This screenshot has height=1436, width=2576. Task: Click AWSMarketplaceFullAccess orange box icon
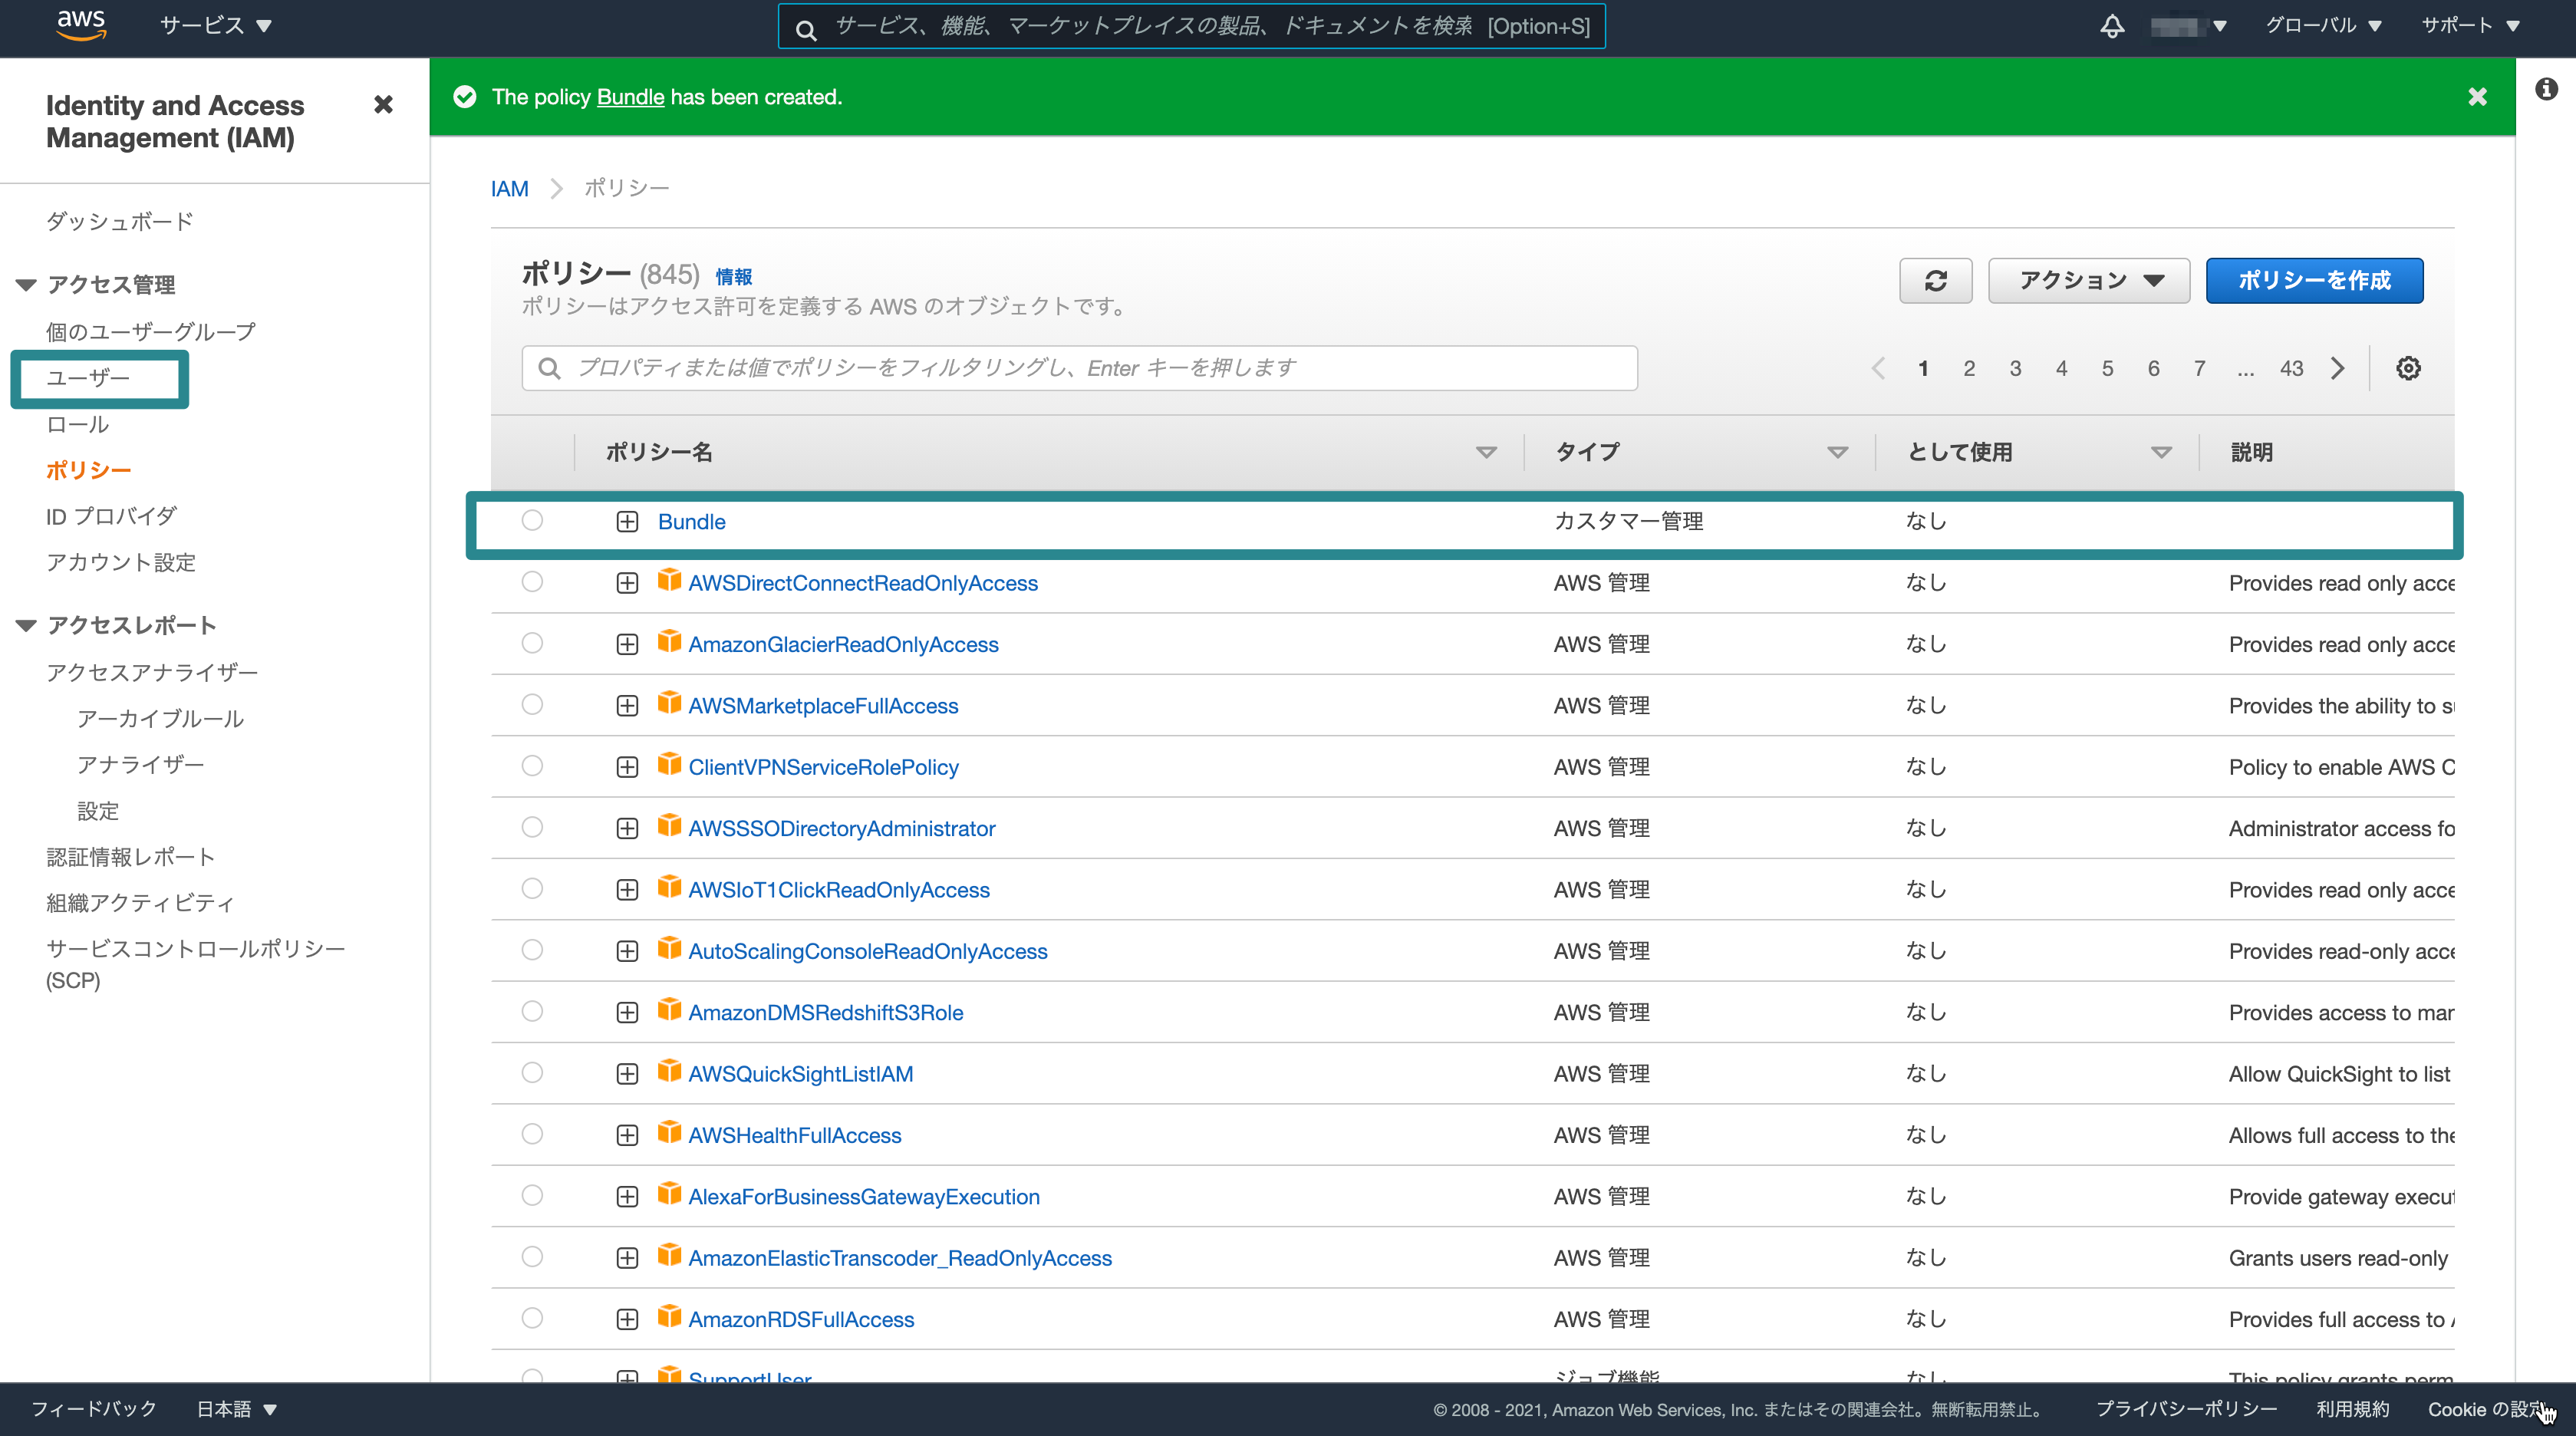point(669,703)
